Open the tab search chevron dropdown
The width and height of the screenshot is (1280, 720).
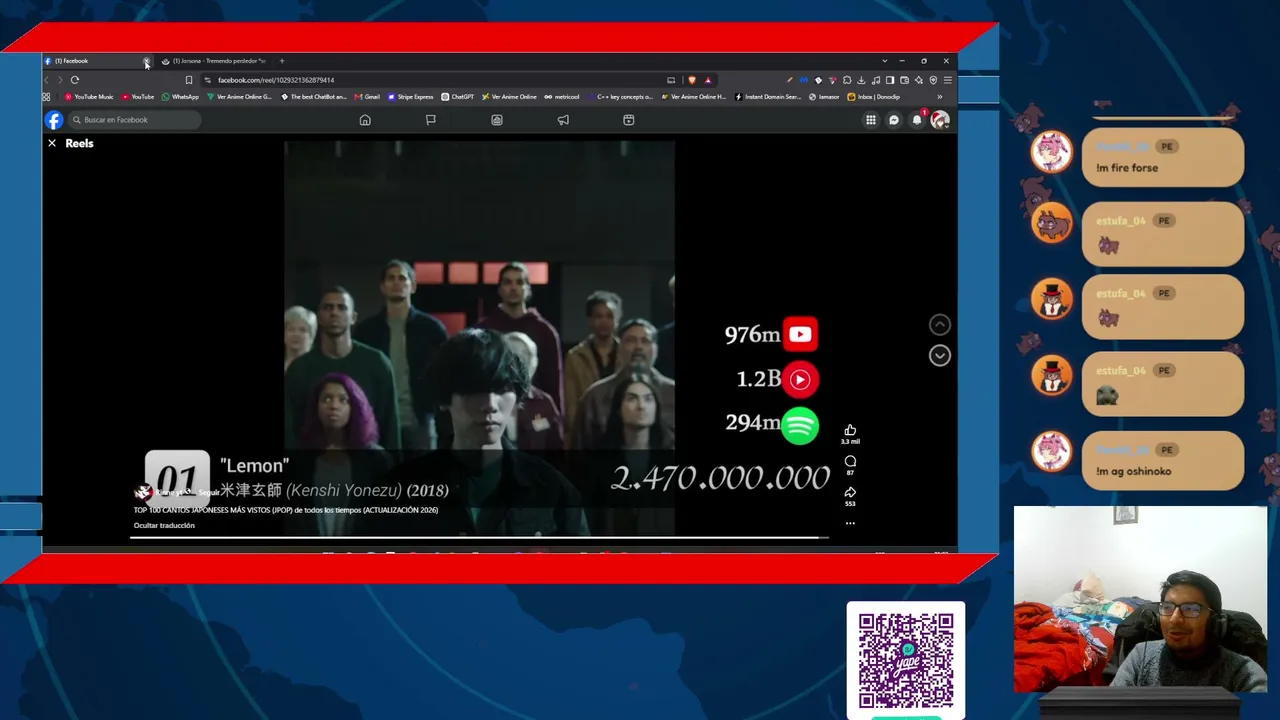(x=884, y=61)
